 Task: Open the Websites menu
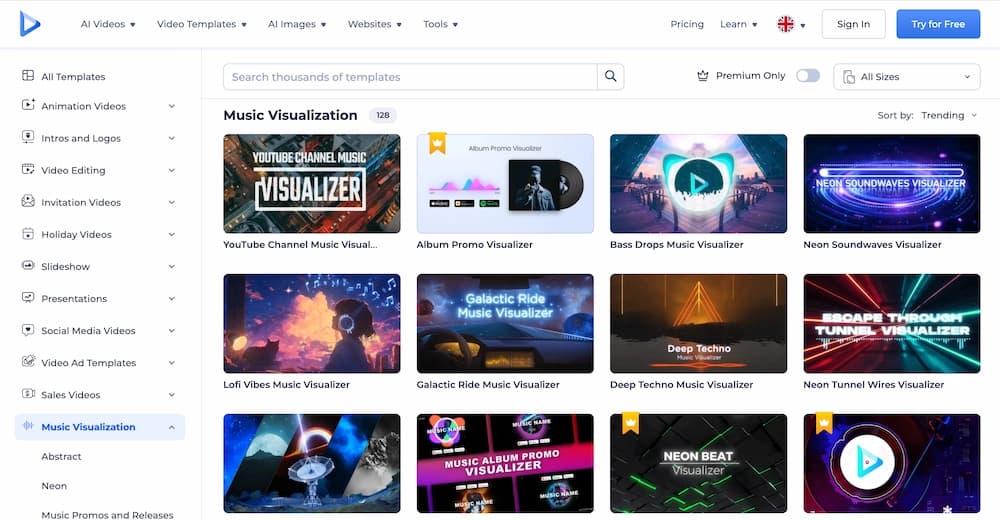(x=374, y=24)
